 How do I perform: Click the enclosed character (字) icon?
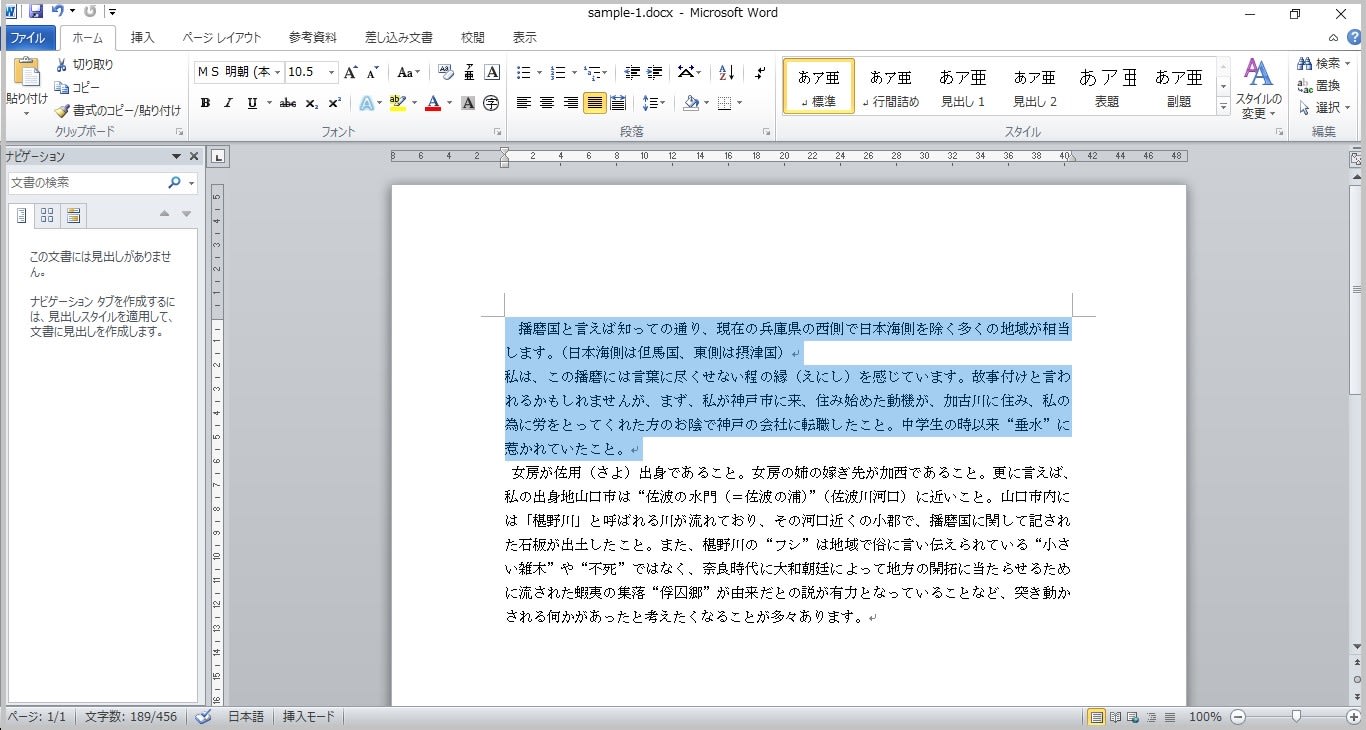point(492,103)
